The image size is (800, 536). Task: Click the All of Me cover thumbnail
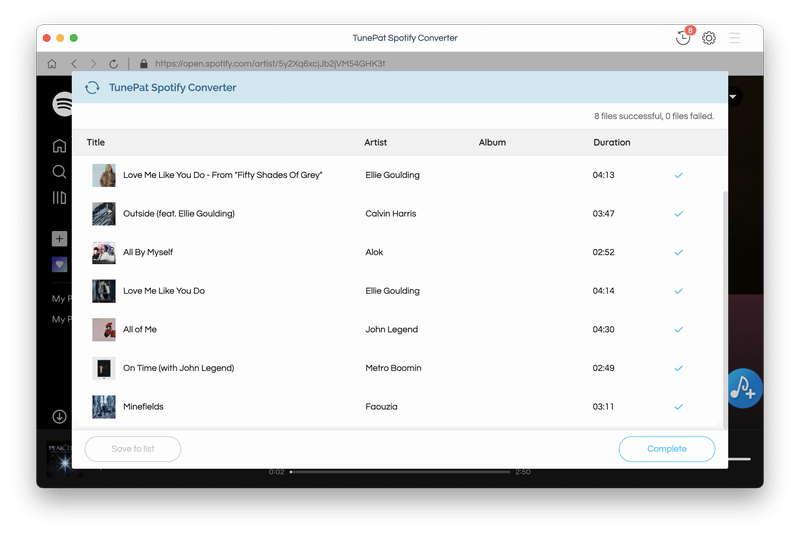(x=104, y=329)
